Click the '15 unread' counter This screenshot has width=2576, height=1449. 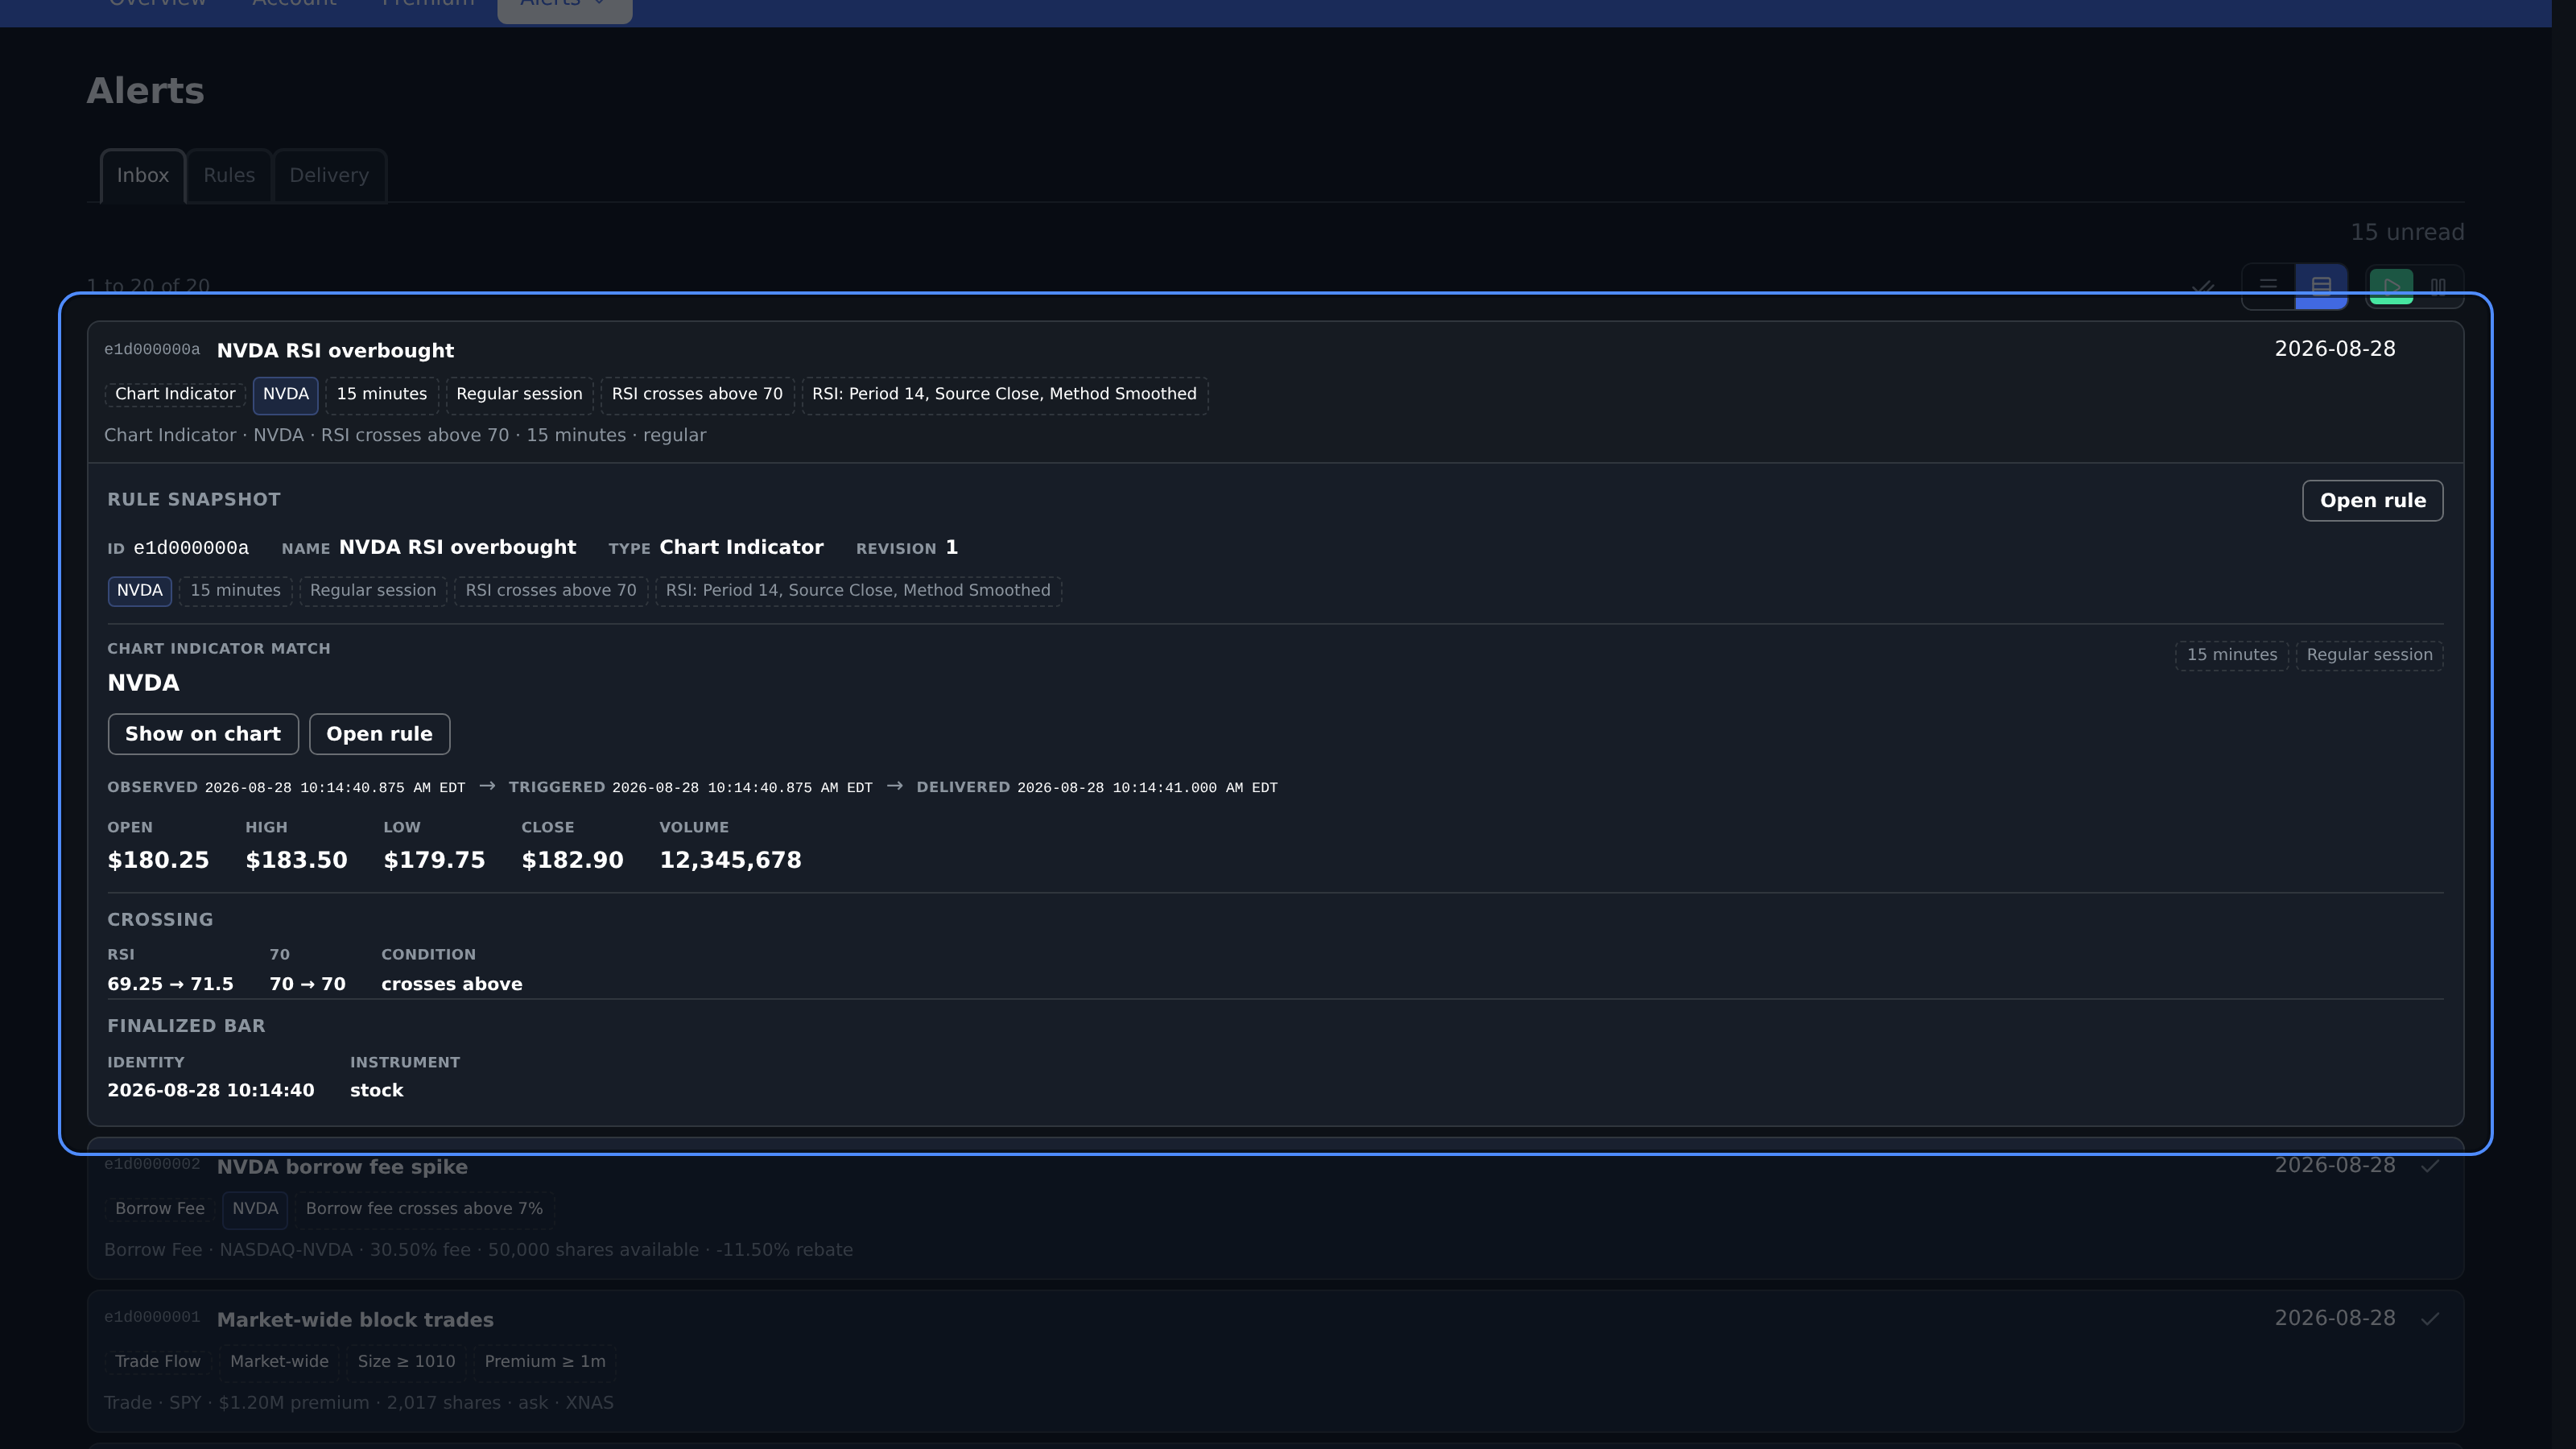click(2407, 233)
